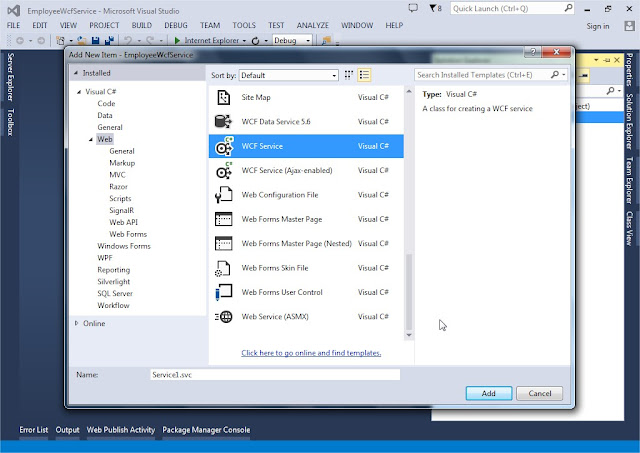
Task: Open the Server Explorer side tab
Action: 10,77
